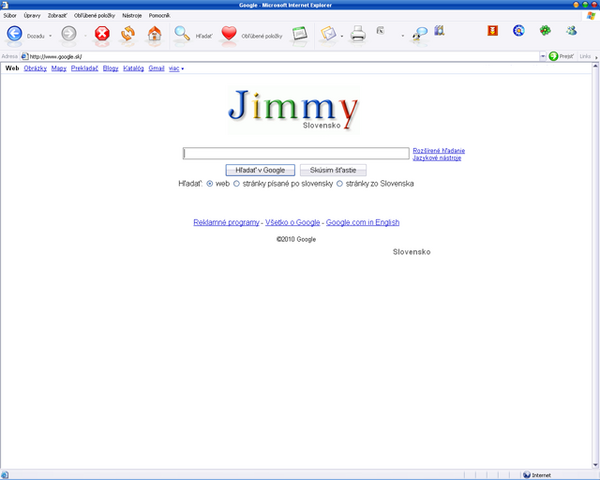Click the Printer icon

[358, 34]
